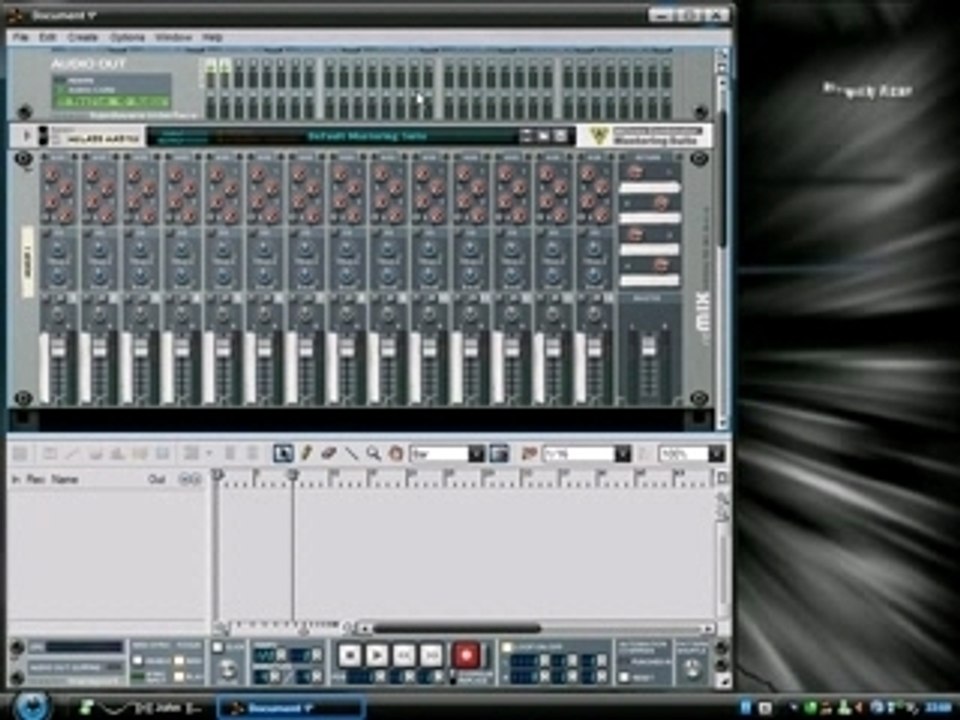Select the Pencil tool
Screen dimensions: 960x720
pos(306,453)
